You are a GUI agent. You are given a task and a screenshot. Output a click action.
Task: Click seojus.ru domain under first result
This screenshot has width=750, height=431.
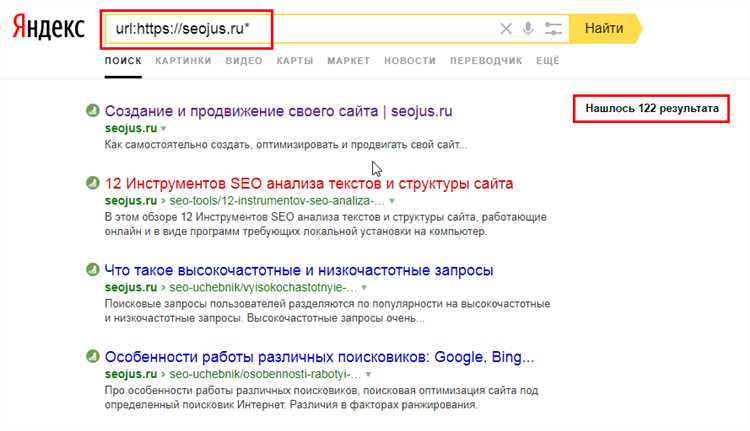[x=131, y=128]
